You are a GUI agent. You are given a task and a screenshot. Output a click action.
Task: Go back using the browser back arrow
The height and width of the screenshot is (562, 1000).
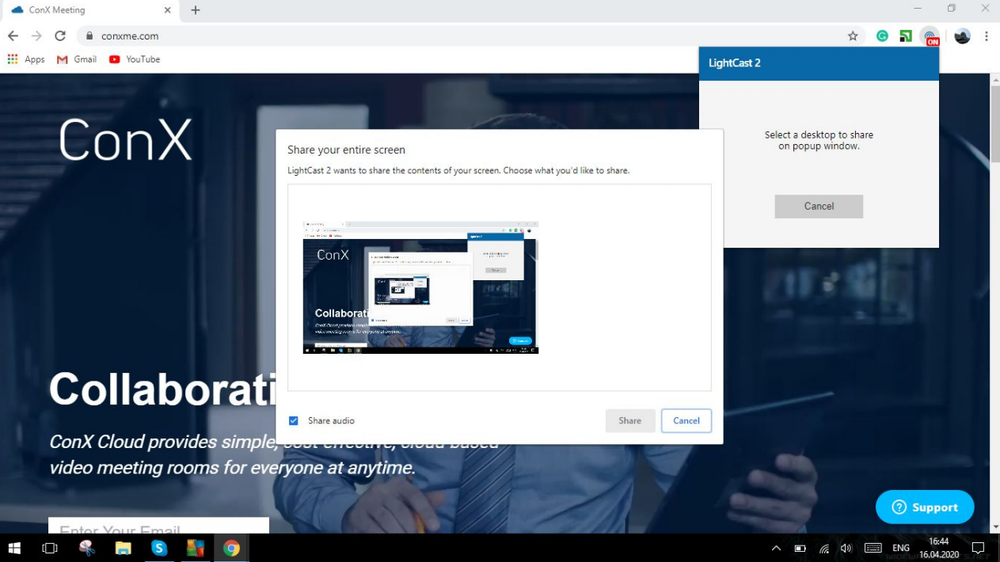[13, 36]
